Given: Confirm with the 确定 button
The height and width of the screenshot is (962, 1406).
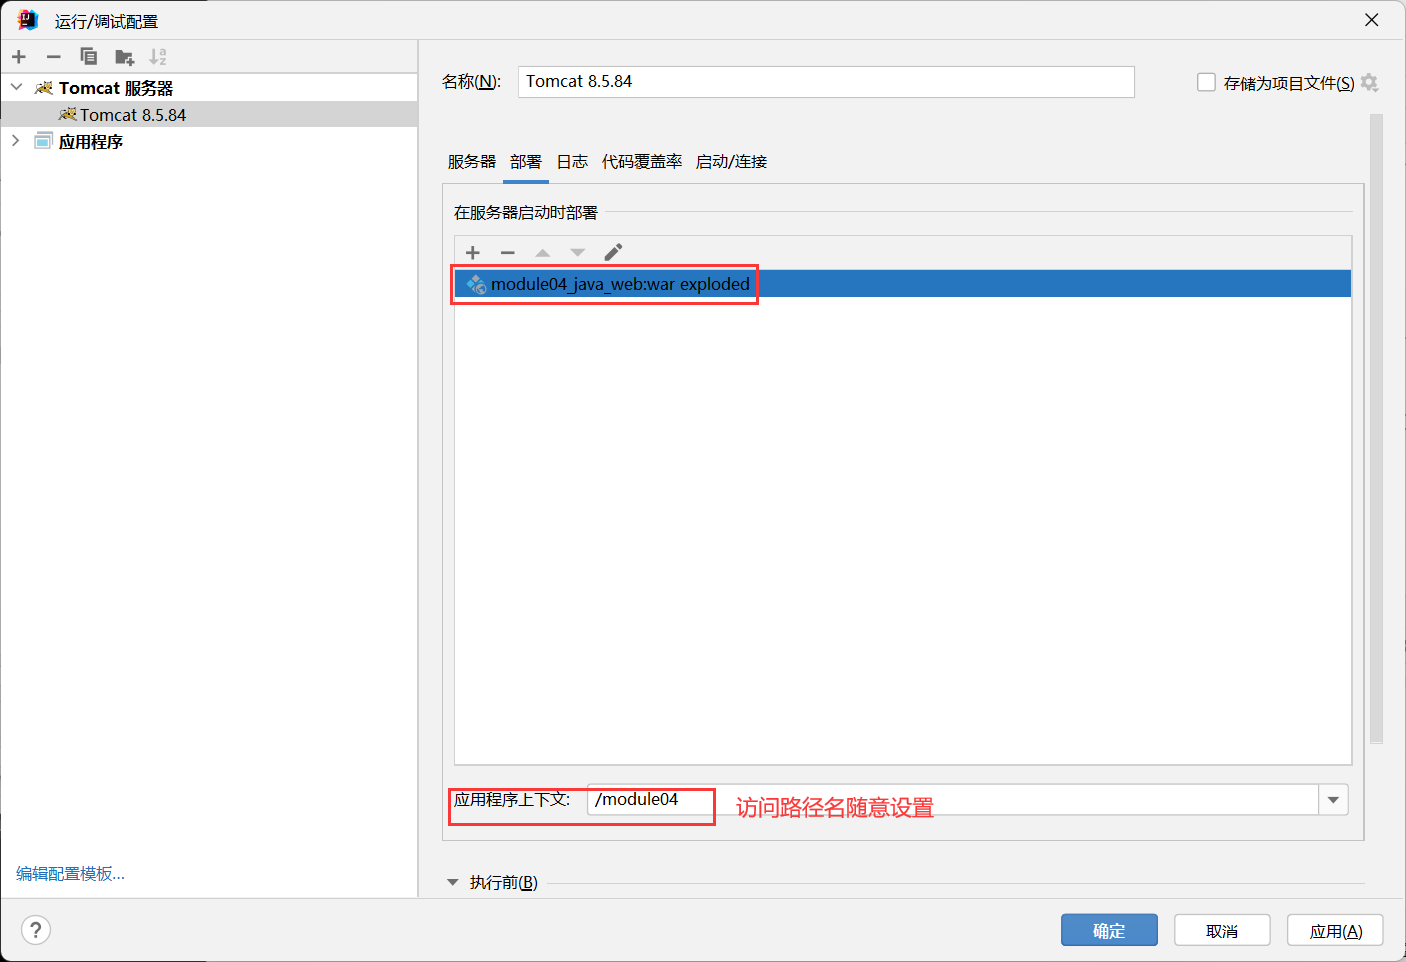Looking at the screenshot, I should pyautogui.click(x=1109, y=930).
